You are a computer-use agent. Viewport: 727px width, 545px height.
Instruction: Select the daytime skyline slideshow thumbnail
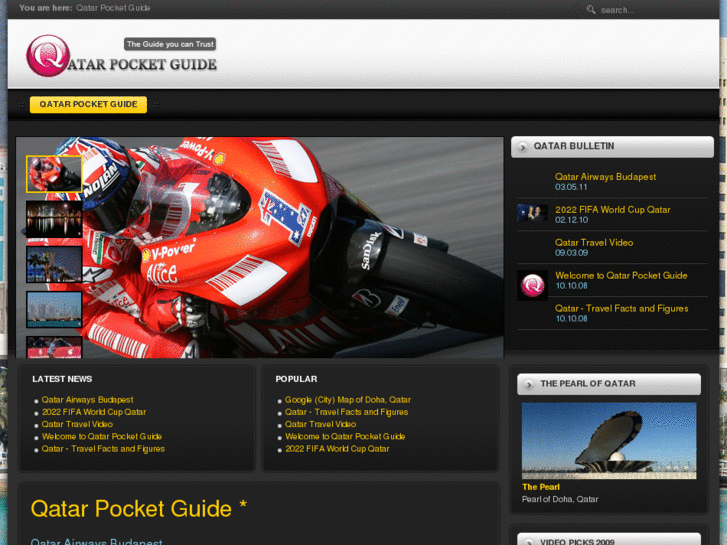click(54, 309)
